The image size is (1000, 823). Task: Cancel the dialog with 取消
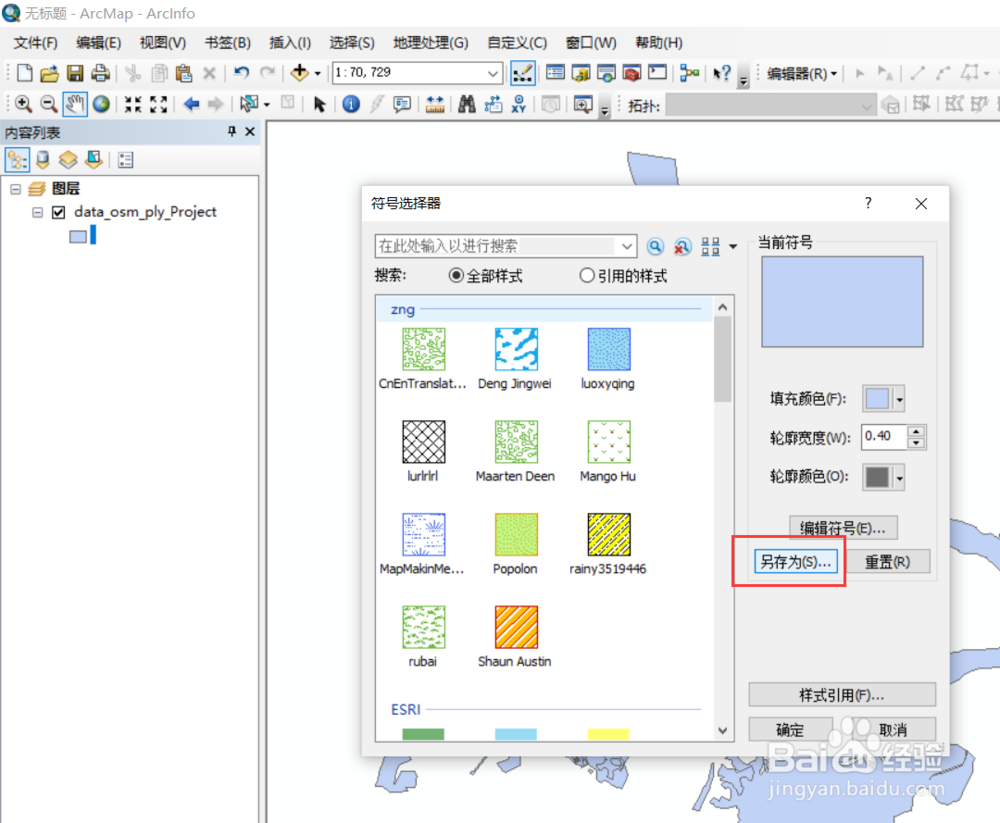(x=893, y=729)
